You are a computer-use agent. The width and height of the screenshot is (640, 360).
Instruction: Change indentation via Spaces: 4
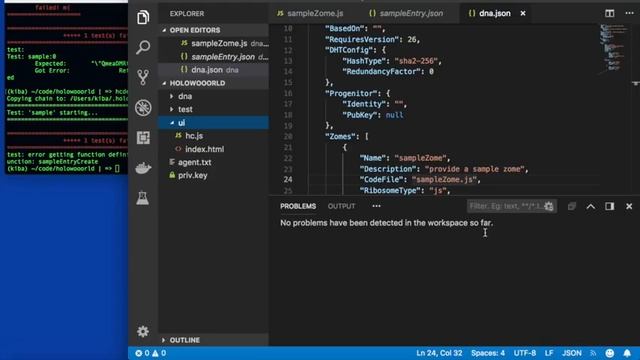[x=488, y=353]
